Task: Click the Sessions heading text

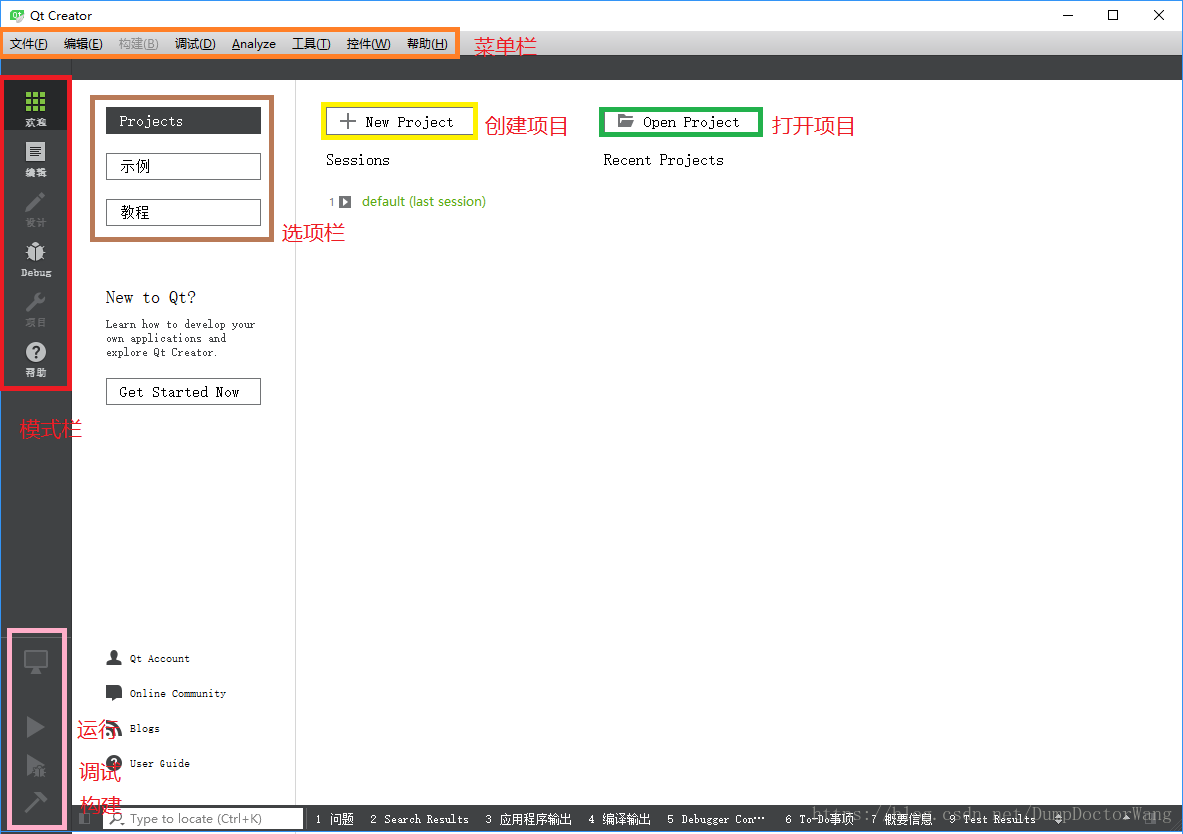Action: 358,160
